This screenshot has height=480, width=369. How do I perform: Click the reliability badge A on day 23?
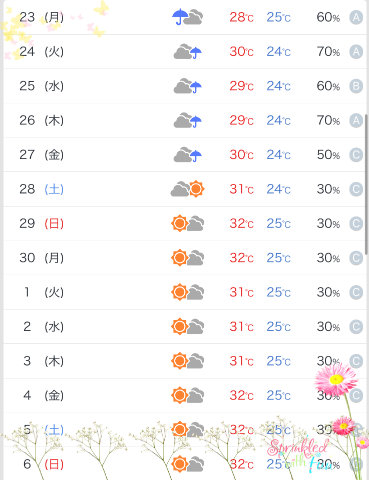(356, 17)
